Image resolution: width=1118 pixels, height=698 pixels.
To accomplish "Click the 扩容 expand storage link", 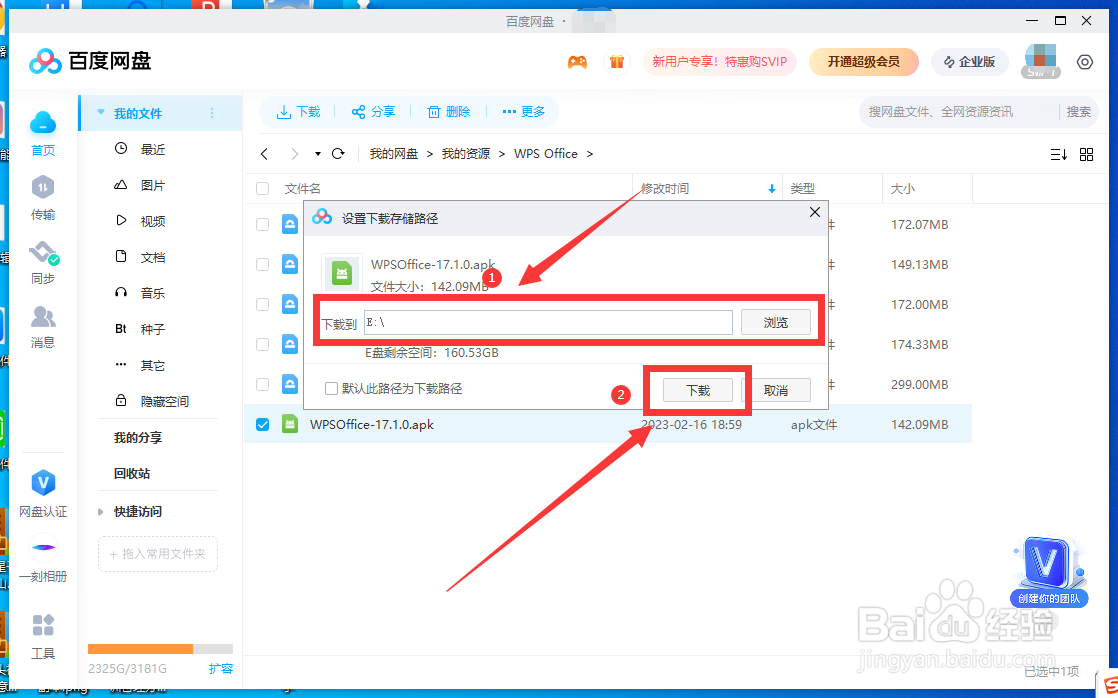I will [x=221, y=669].
